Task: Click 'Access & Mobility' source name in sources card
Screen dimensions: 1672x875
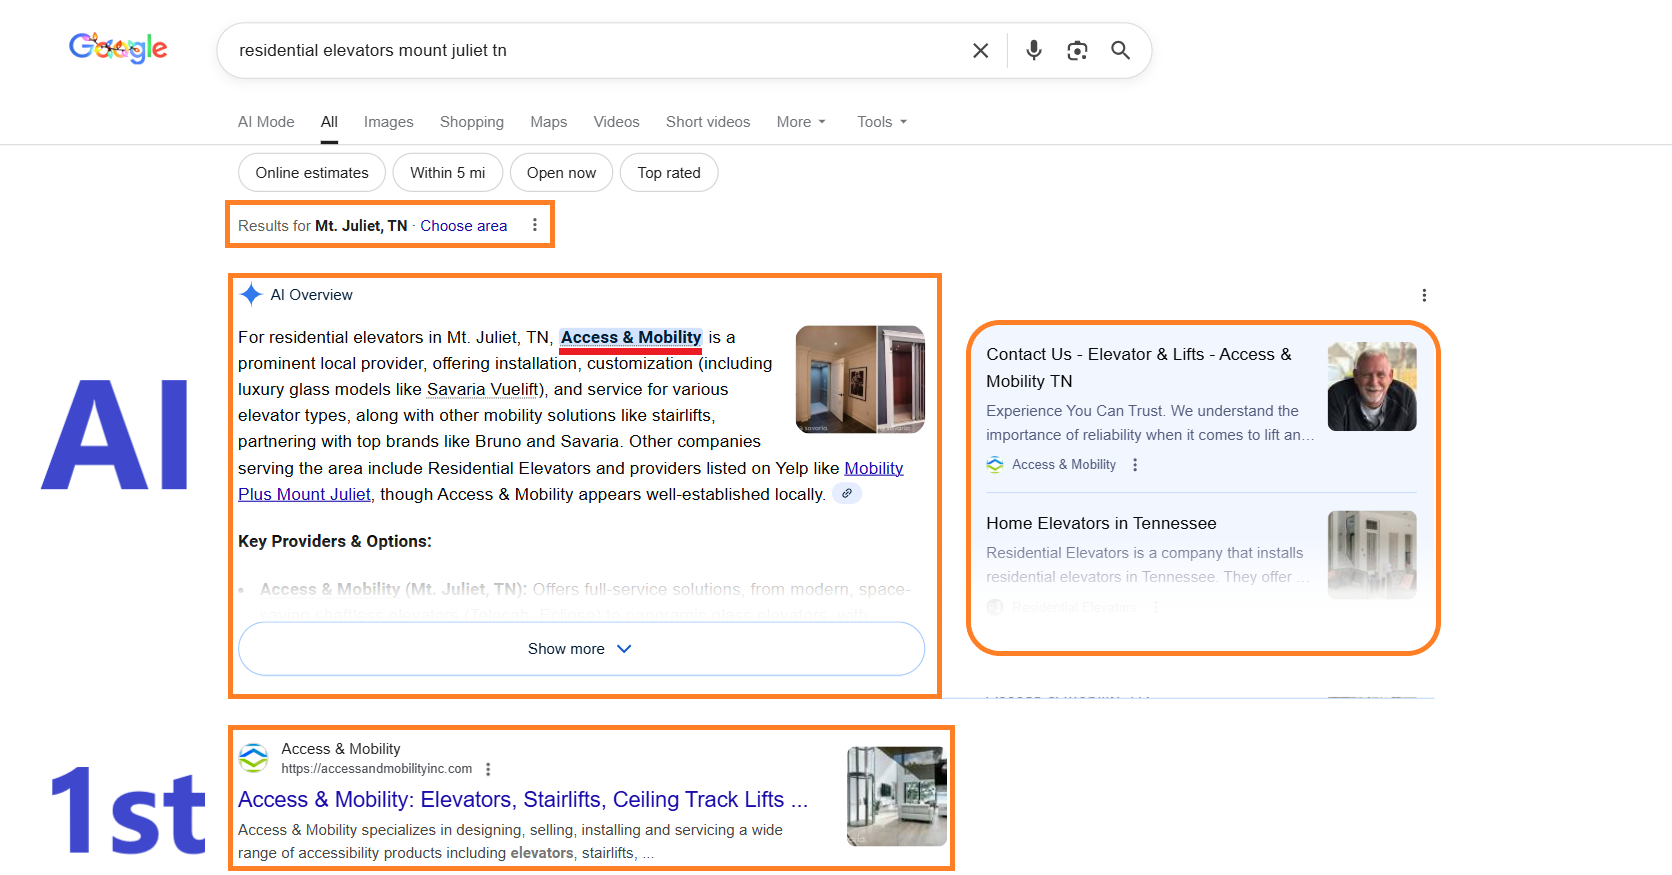Action: (1064, 465)
